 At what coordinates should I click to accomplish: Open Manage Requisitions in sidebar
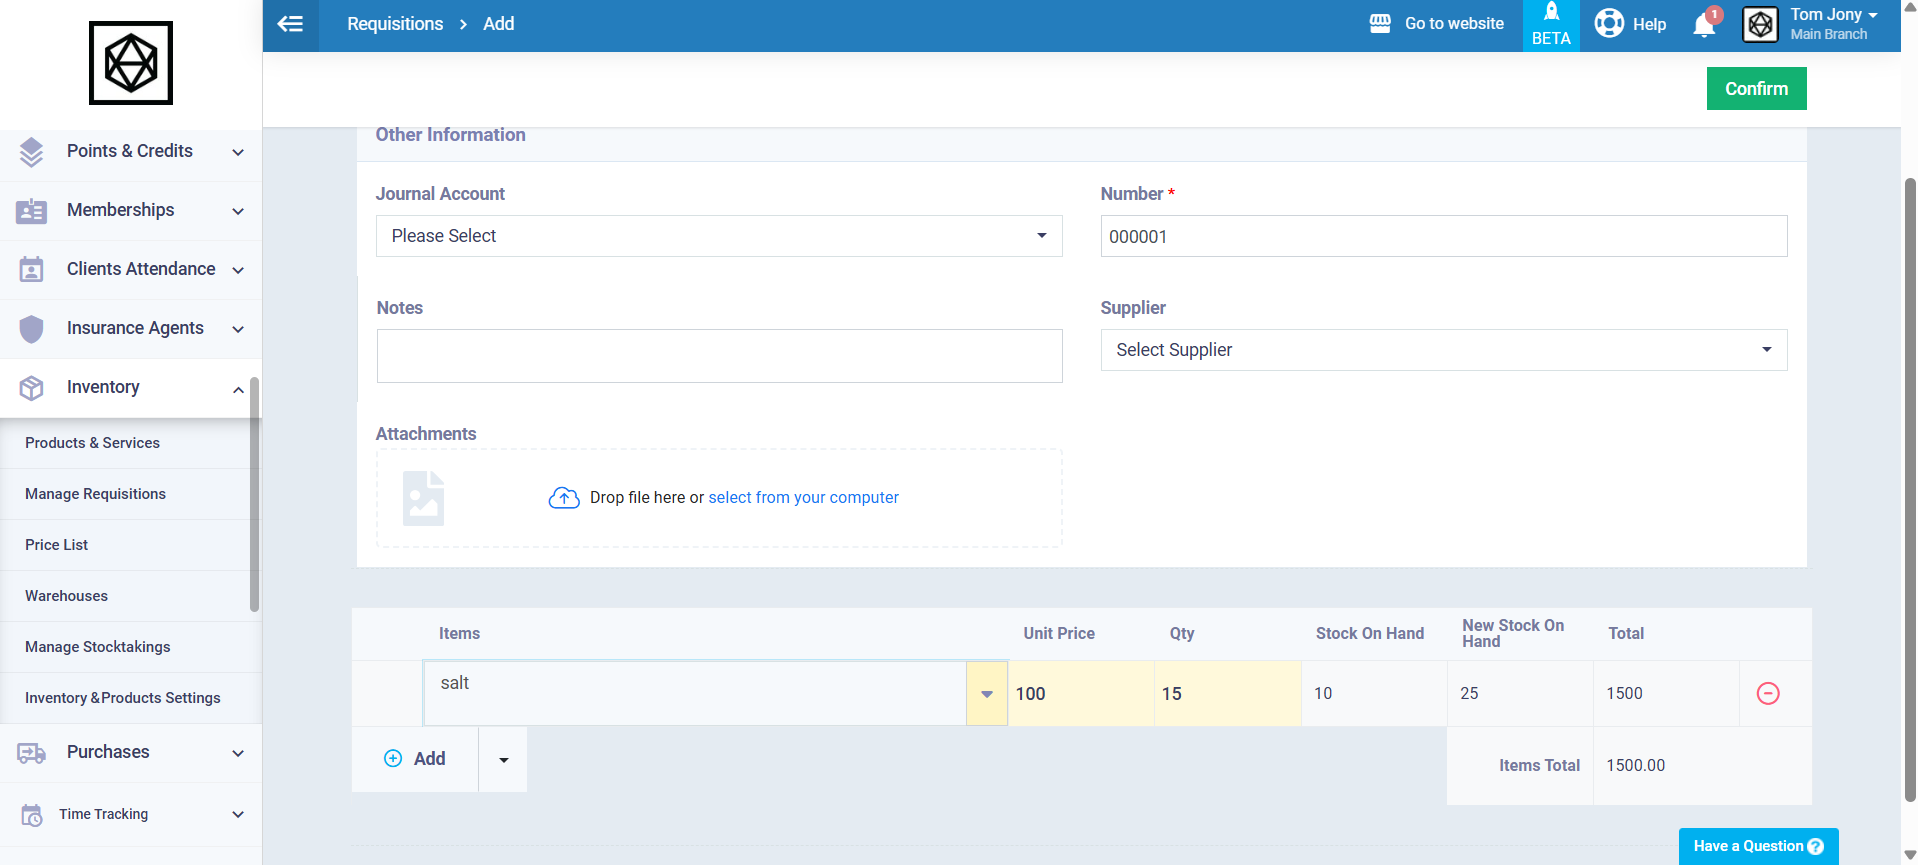click(x=95, y=494)
